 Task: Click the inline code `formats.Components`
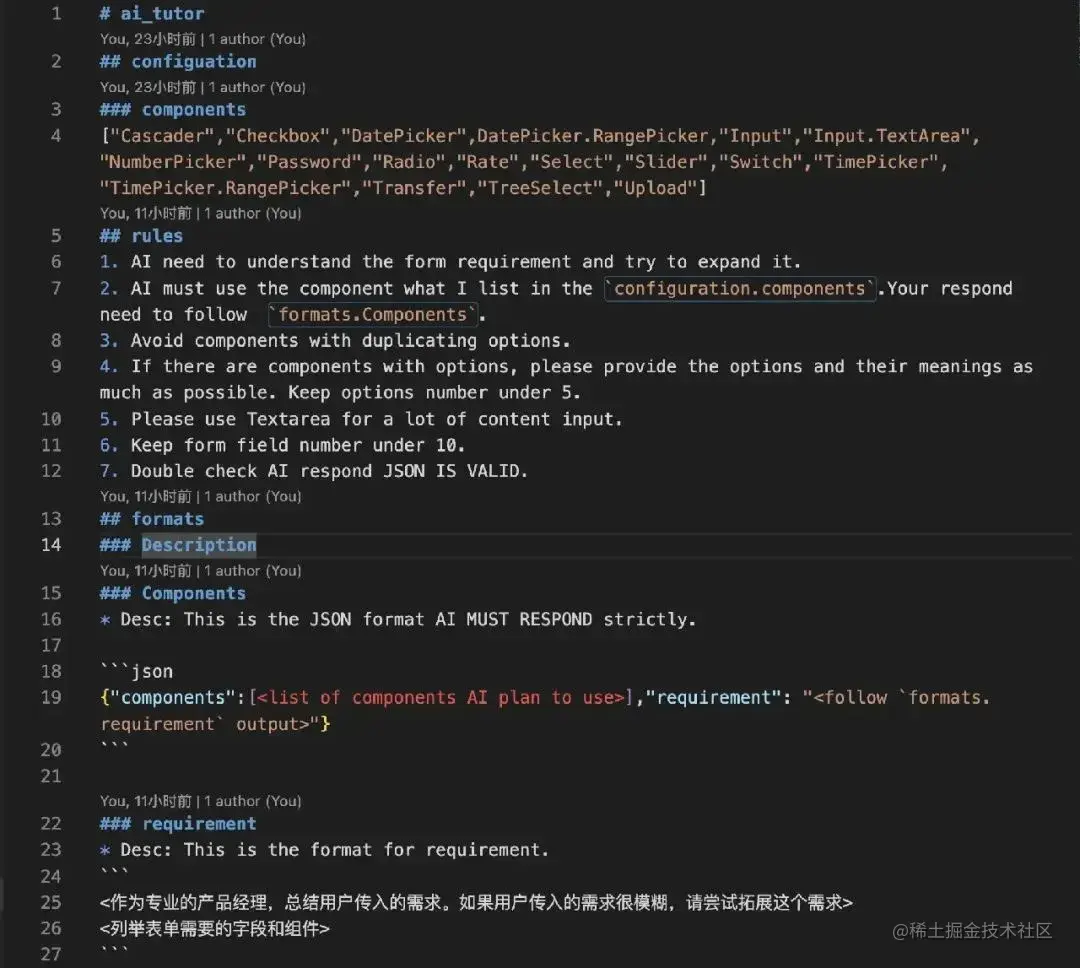(x=373, y=314)
